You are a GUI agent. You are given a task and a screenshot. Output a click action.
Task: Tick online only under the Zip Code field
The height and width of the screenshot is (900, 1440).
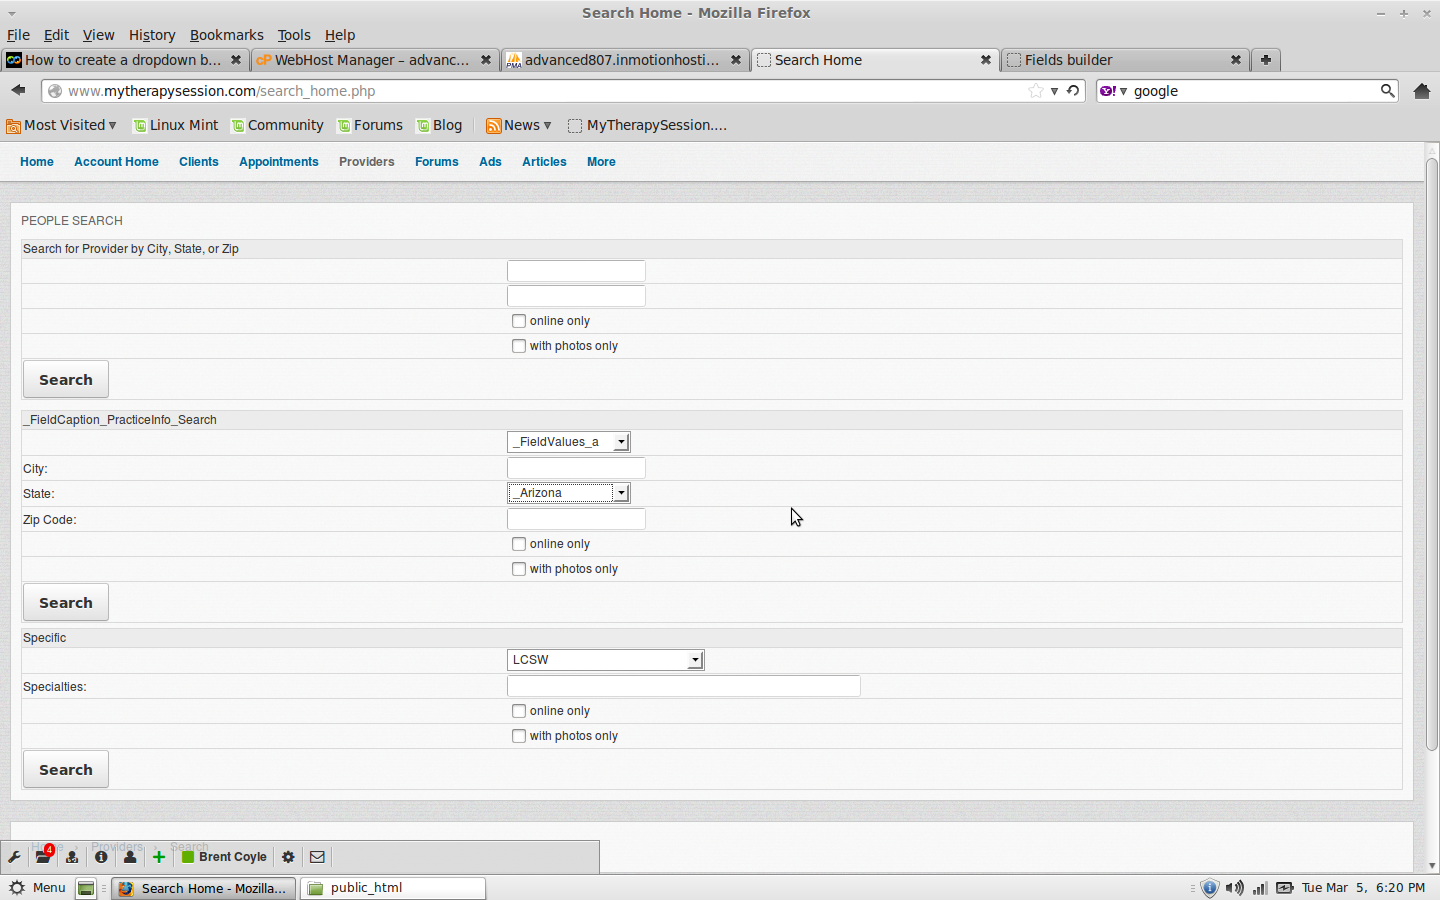tap(519, 544)
